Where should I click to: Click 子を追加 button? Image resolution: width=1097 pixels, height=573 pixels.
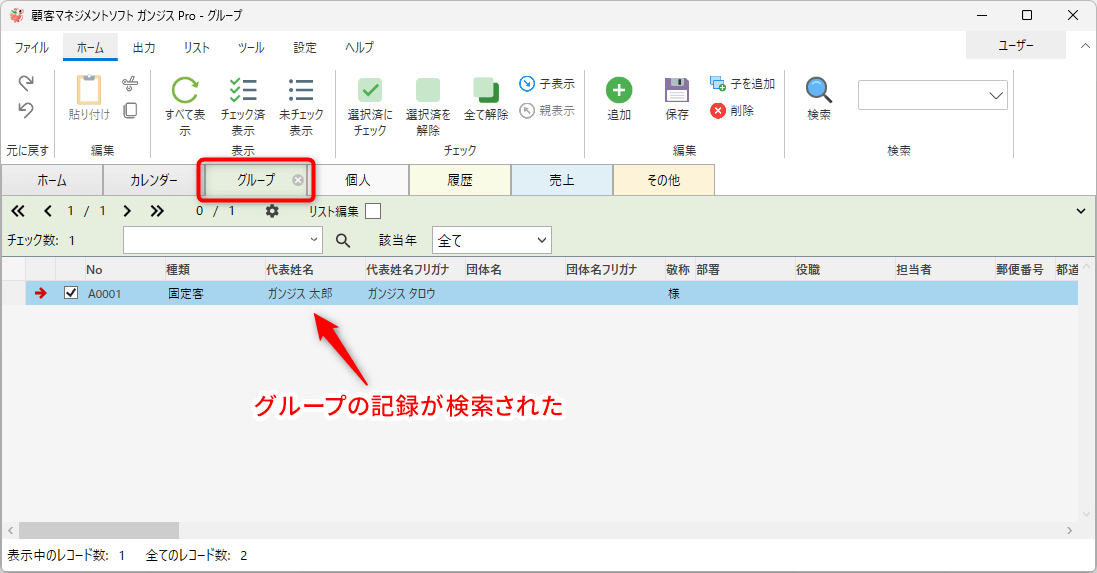[742, 84]
